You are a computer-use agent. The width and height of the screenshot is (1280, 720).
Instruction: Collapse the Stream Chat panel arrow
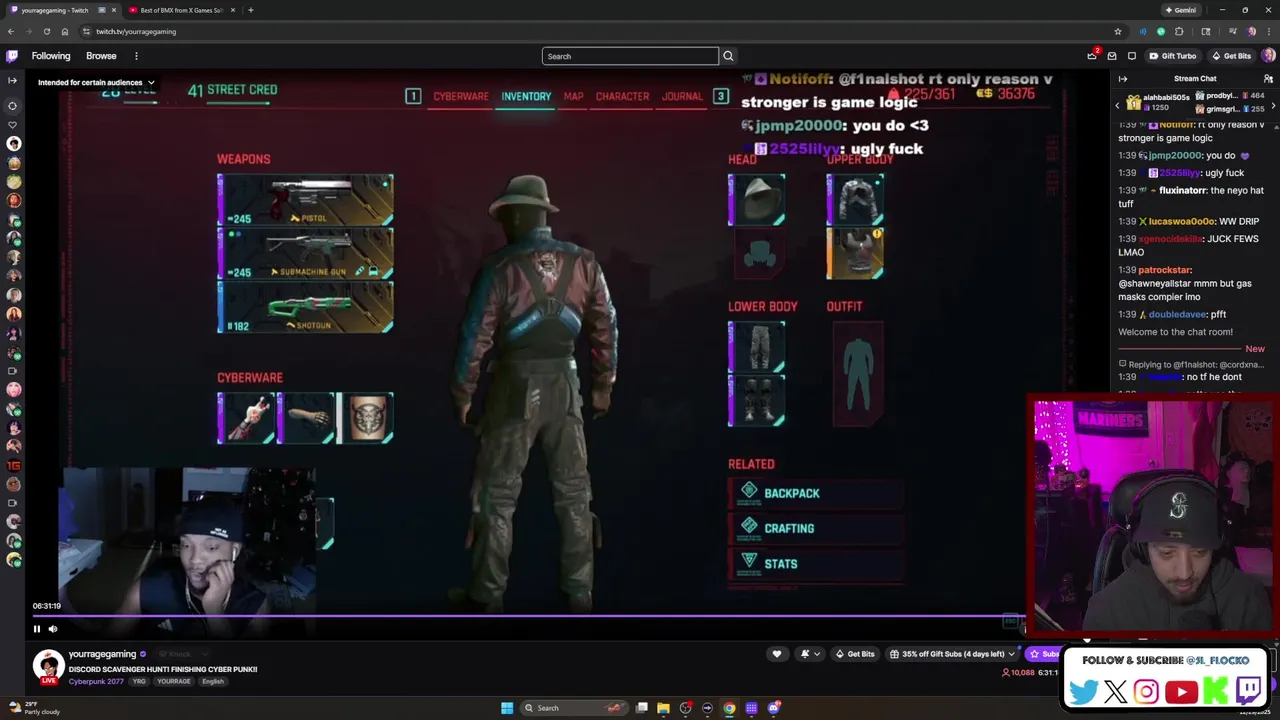(1123, 78)
